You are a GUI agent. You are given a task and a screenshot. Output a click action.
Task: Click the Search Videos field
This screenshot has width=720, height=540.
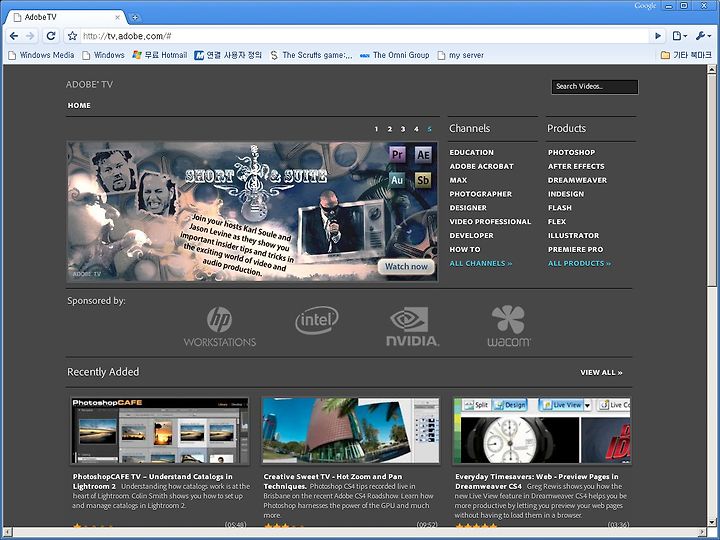click(595, 87)
